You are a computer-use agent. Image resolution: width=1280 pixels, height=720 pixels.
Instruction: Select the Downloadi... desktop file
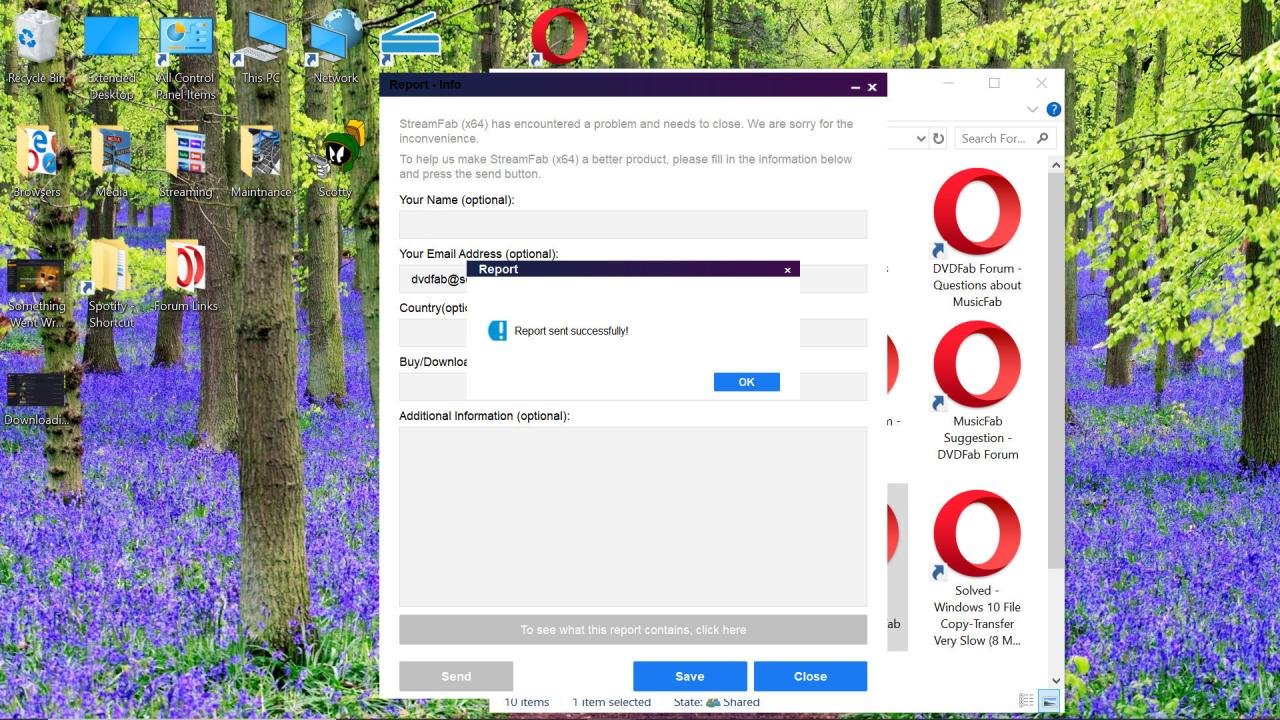[37, 400]
